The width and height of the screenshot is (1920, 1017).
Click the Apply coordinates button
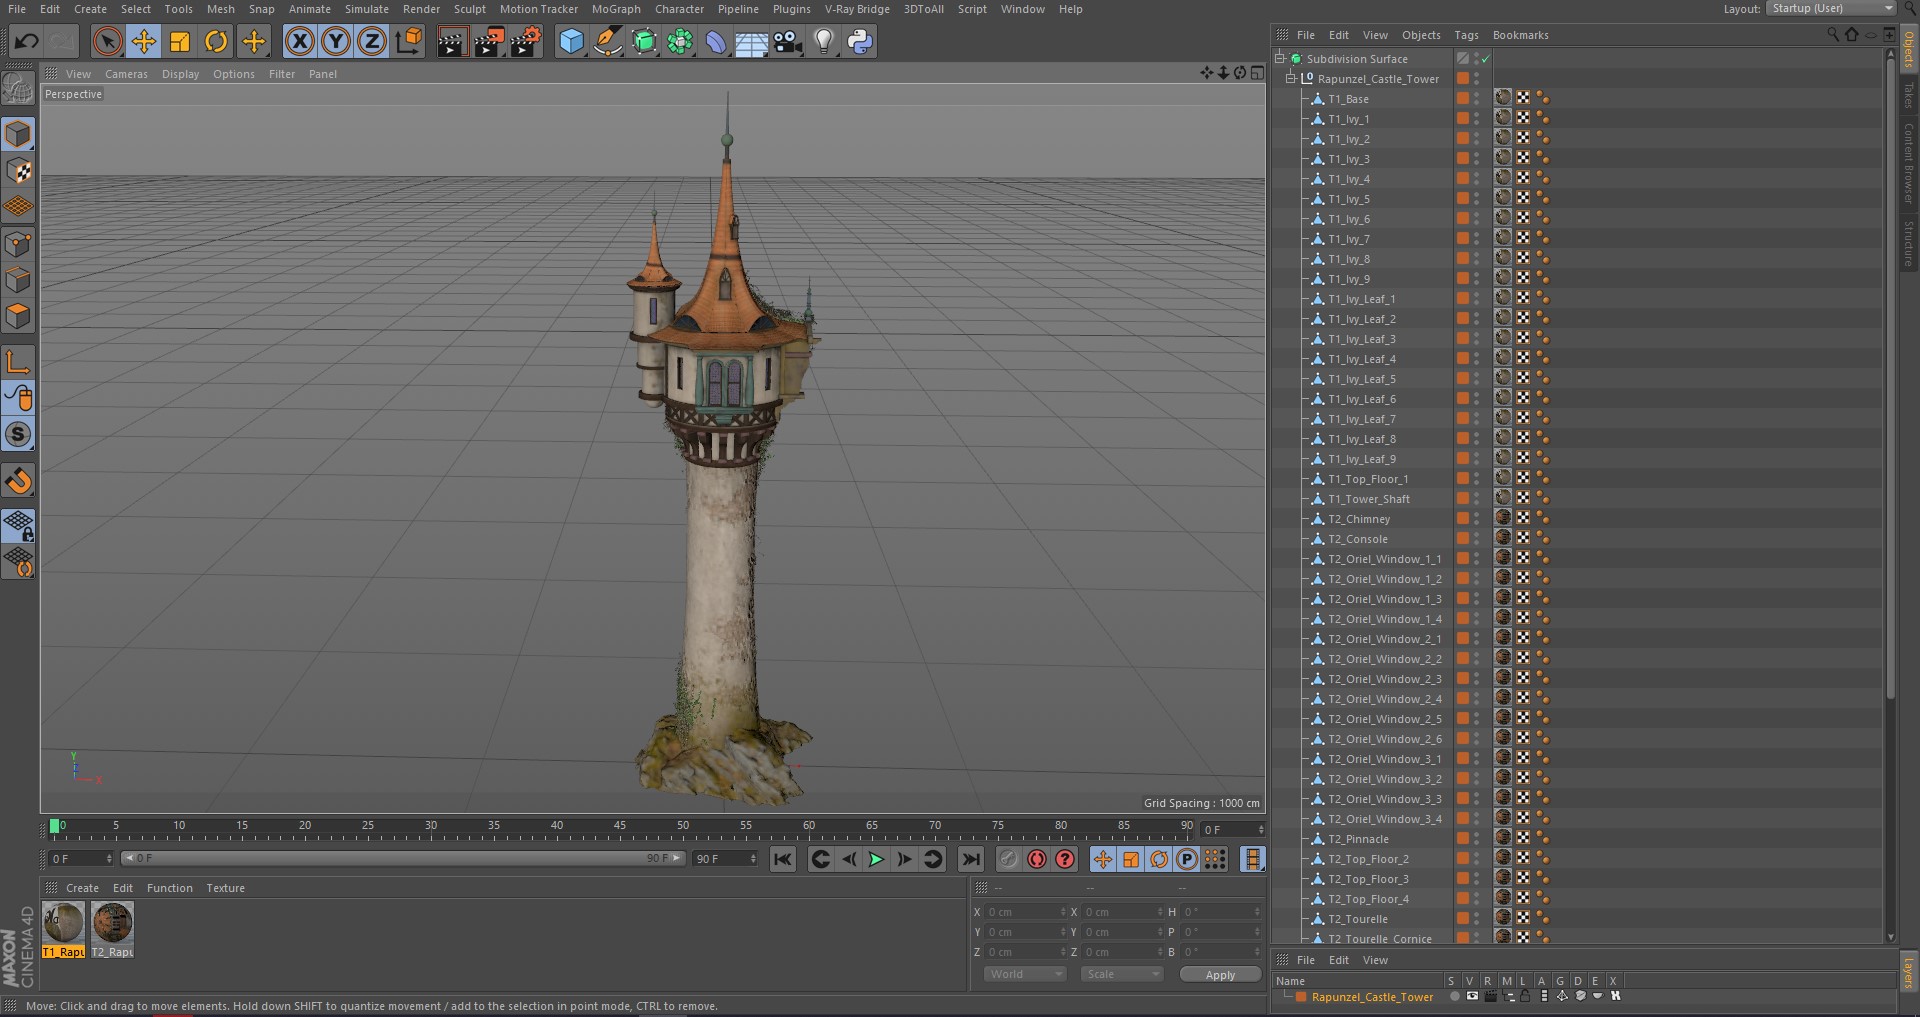tap(1220, 975)
